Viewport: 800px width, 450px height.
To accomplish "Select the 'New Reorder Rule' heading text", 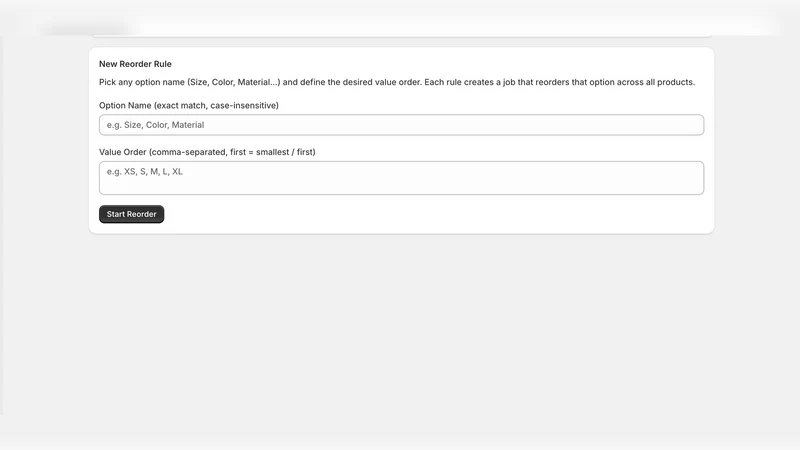I will click(x=135, y=64).
